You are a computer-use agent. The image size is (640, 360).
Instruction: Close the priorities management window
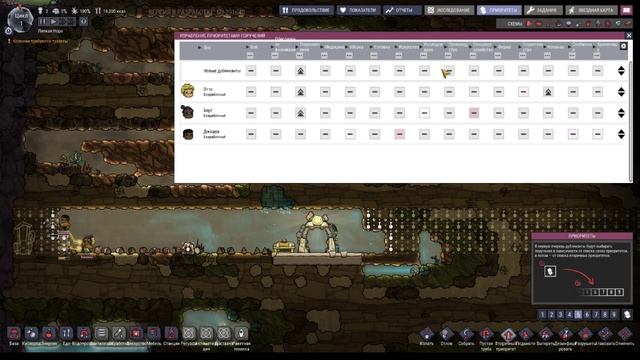click(x=629, y=36)
